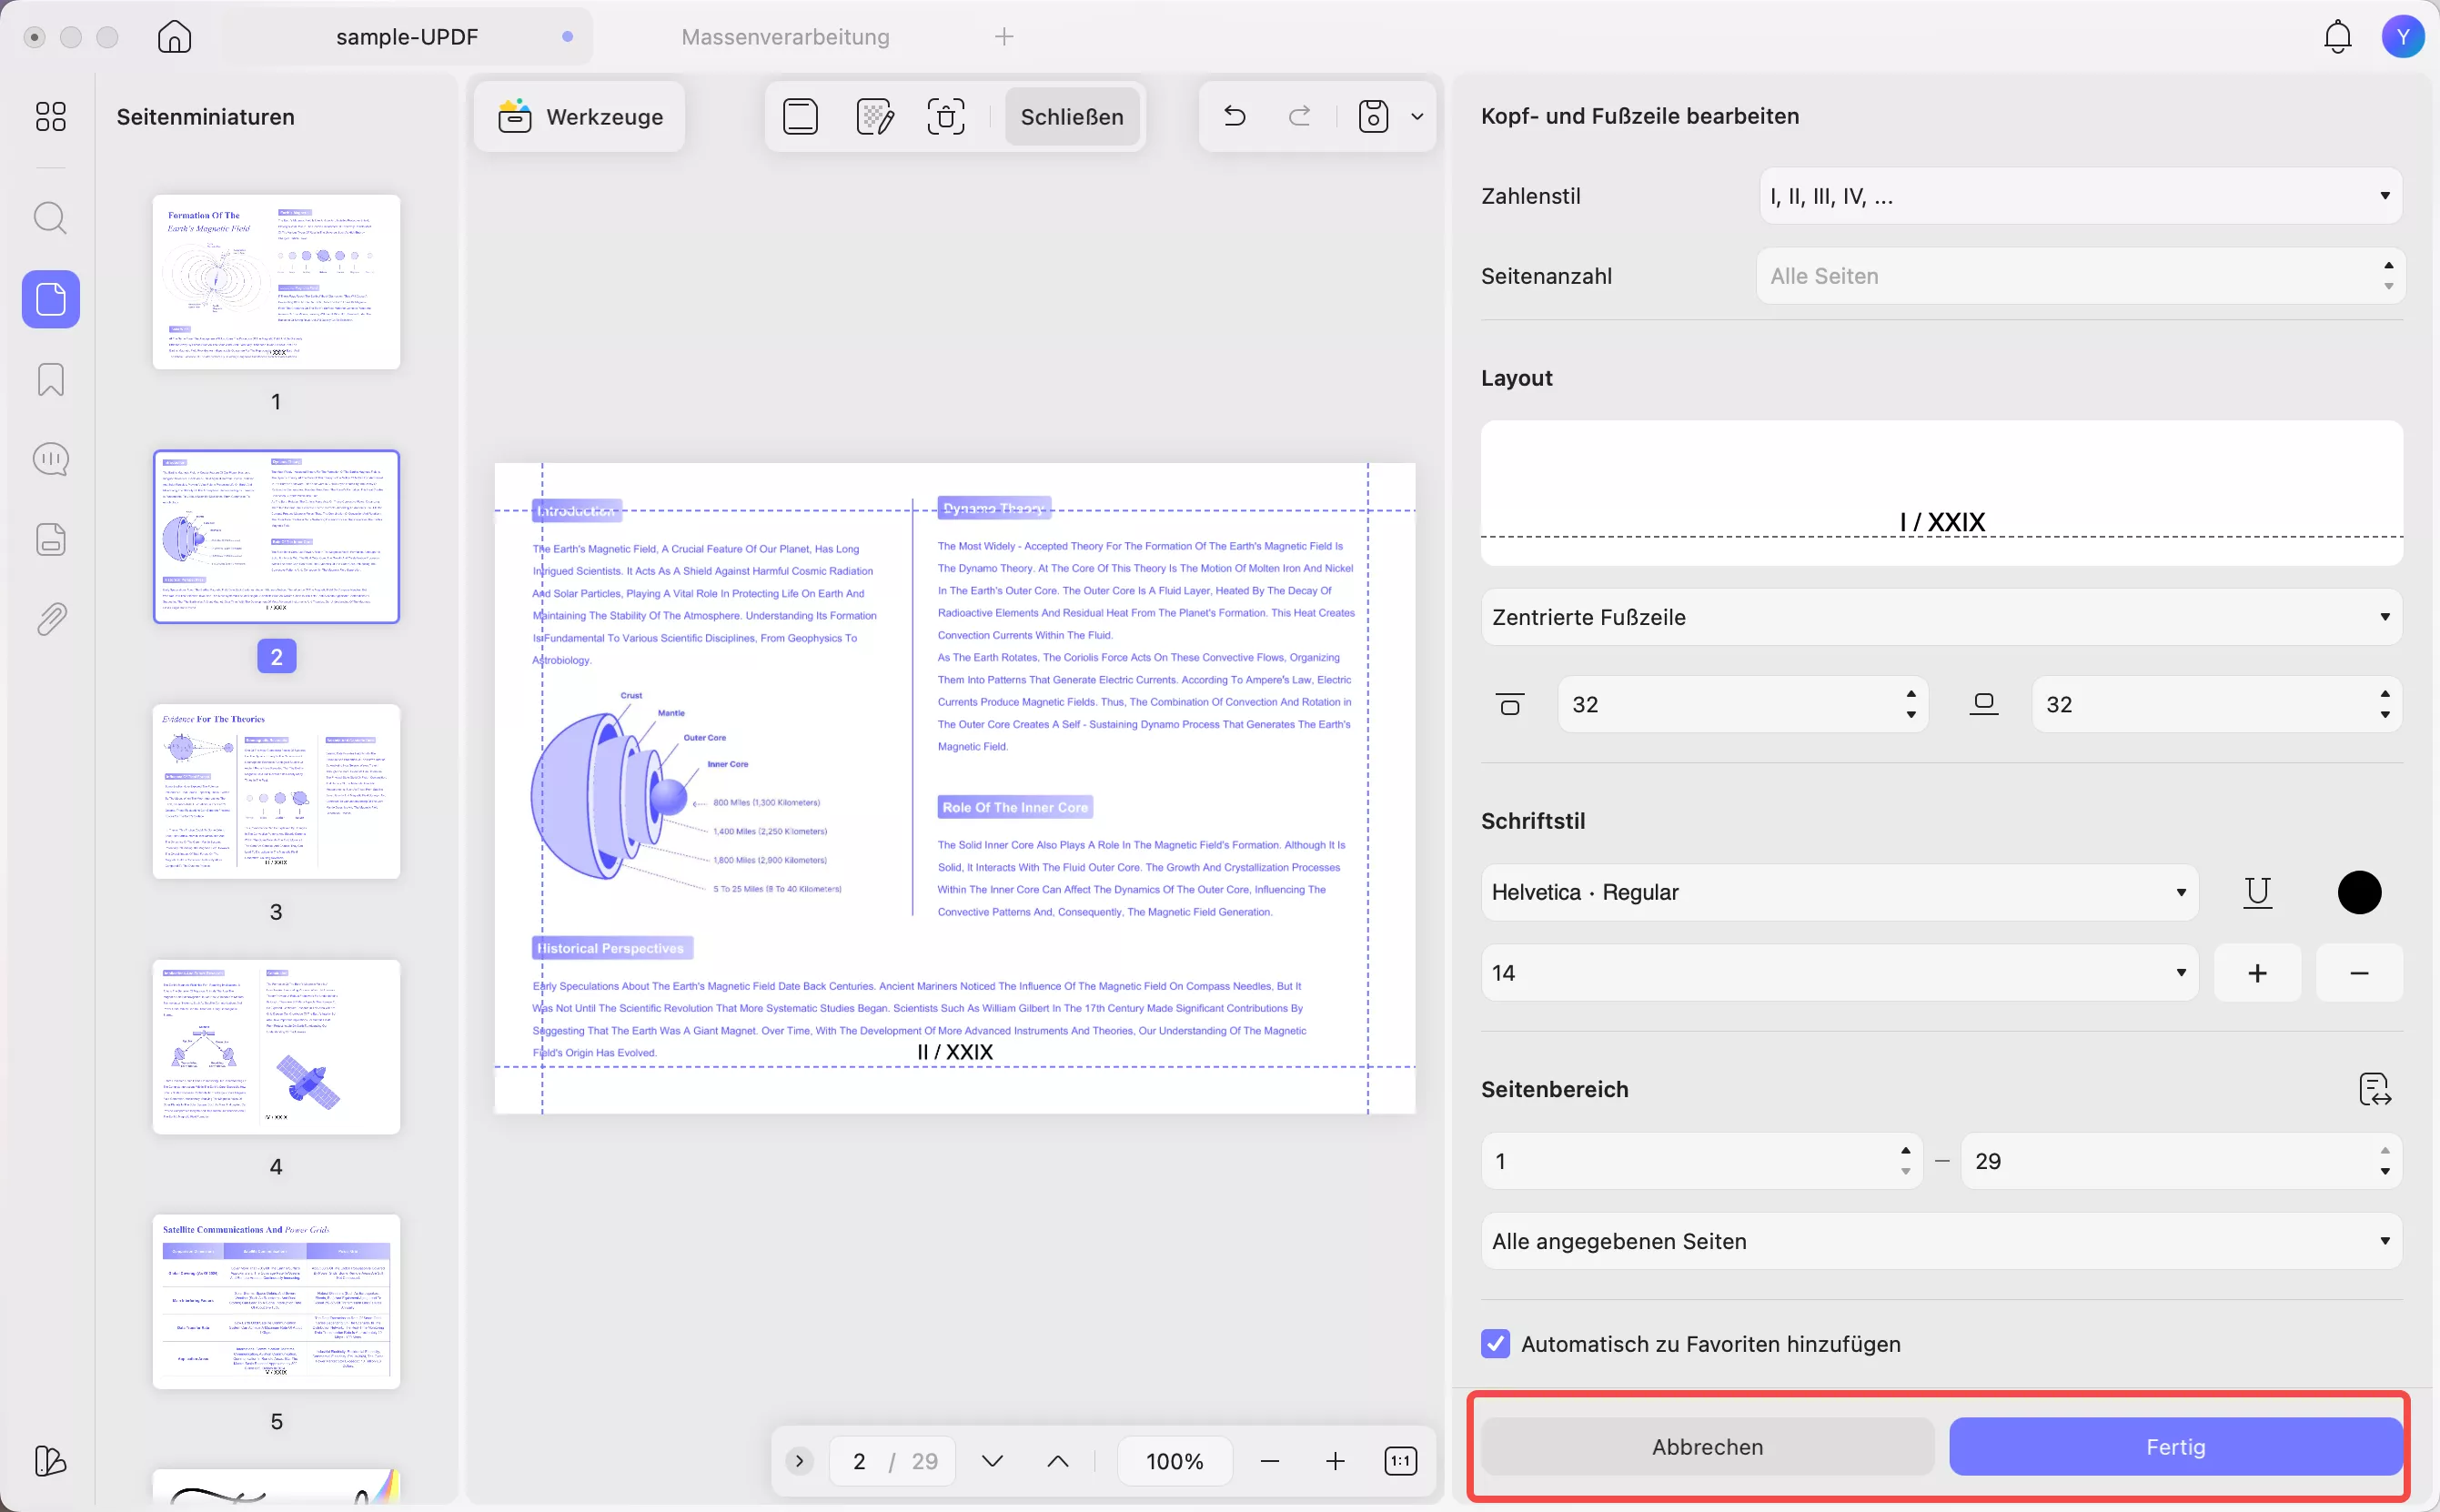This screenshot has height=1512, width=2440.
Task: Select the header and footer tool icon
Action: click(800, 117)
